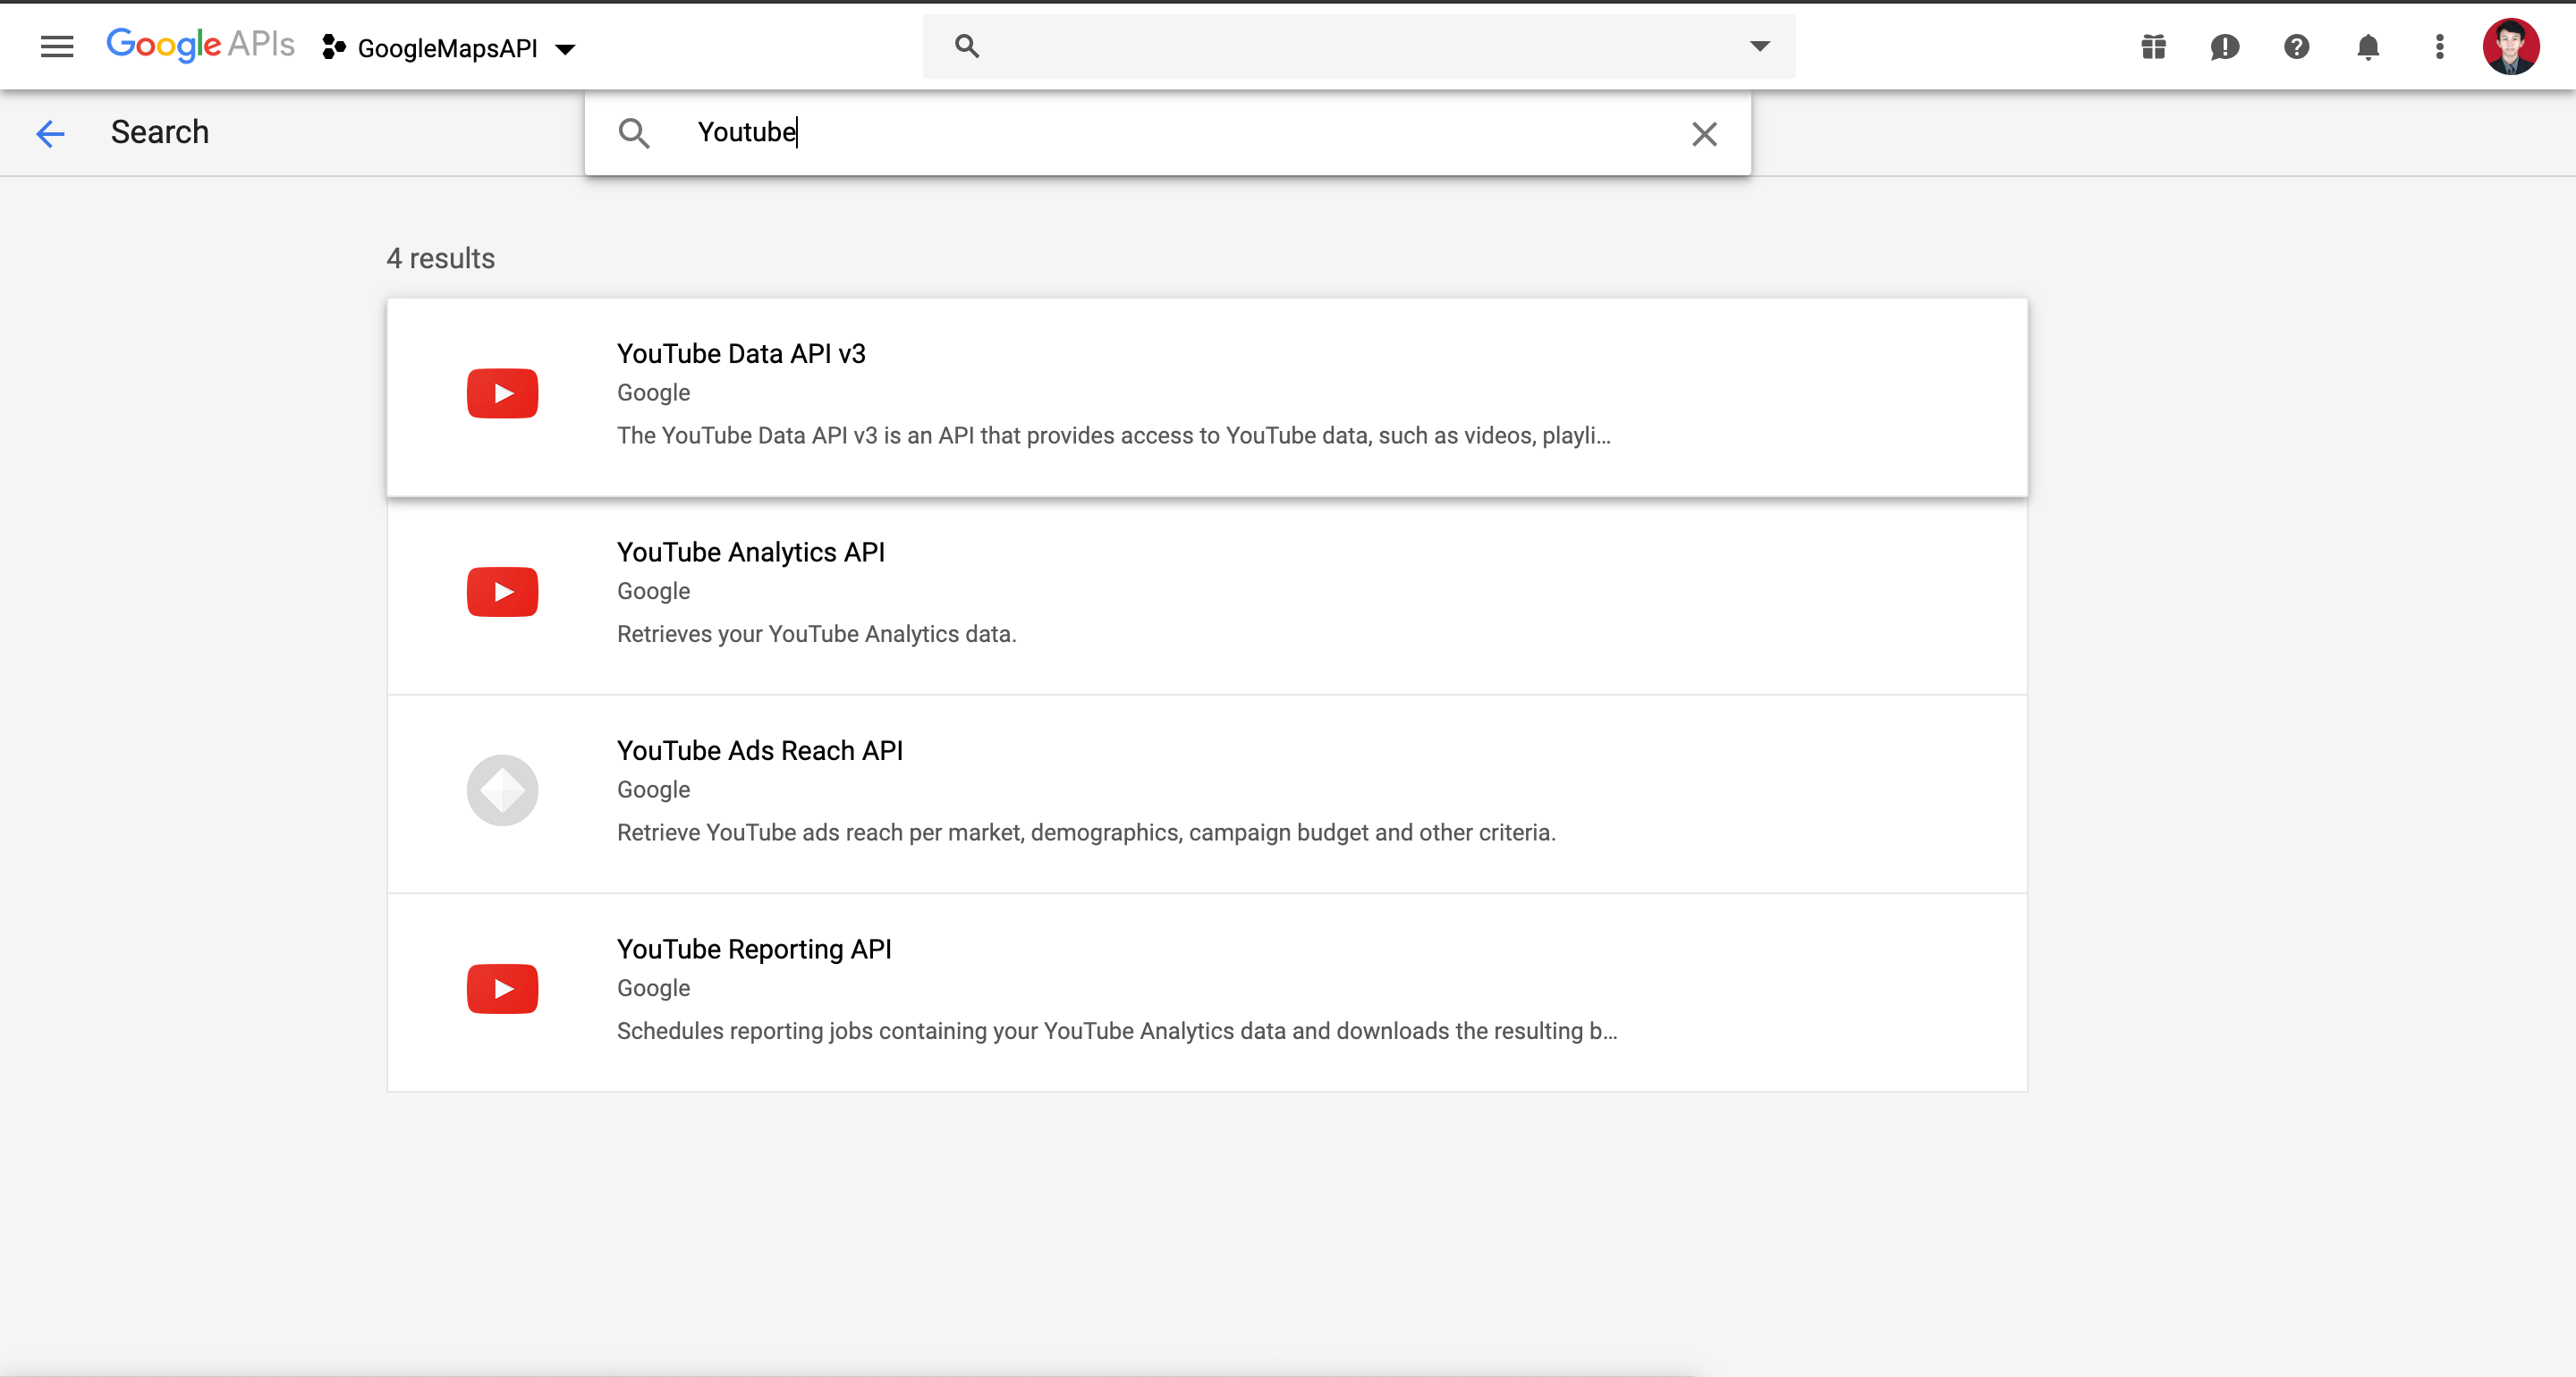
Task: Expand the top search bar dropdown arrow
Action: point(1759,46)
